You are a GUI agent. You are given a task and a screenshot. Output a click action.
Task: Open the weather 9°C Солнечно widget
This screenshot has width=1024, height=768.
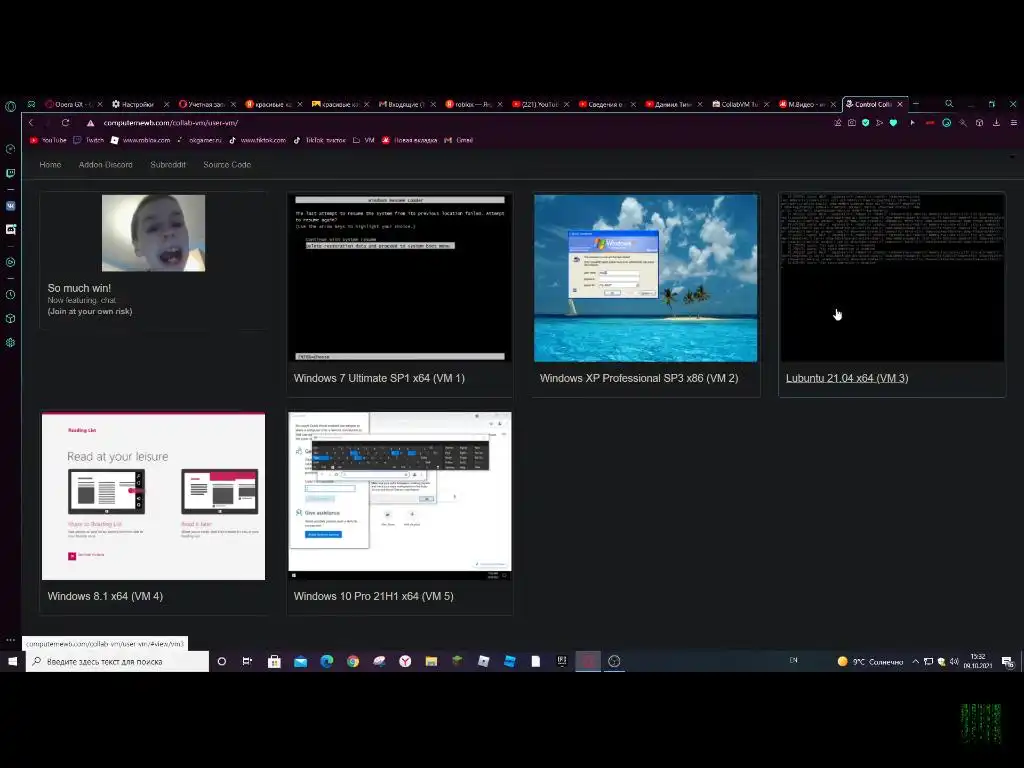pos(871,662)
